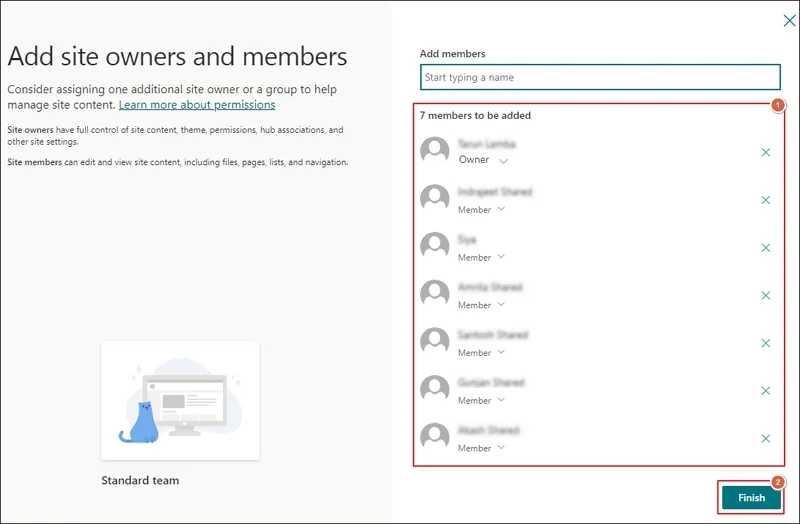Click the avatar of second person, Indrajeet Shared
This screenshot has width=800, height=524.
[x=435, y=198]
